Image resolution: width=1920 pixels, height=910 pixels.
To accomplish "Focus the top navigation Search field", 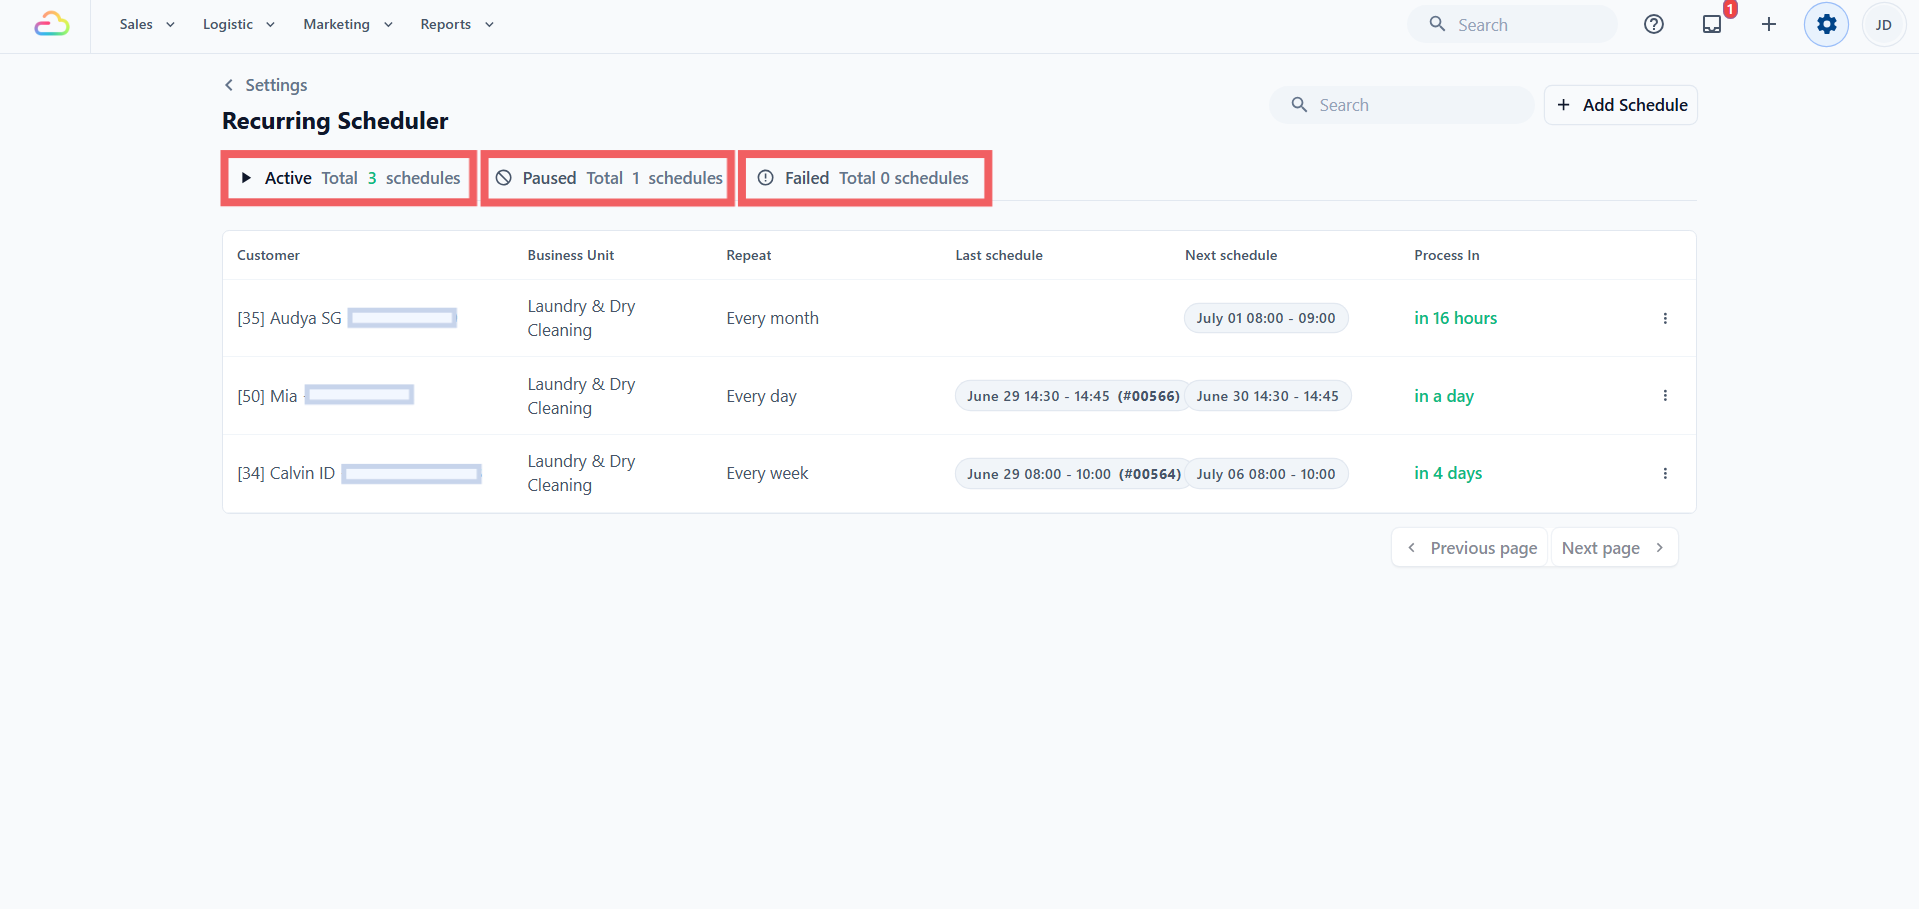I will [x=1512, y=24].
